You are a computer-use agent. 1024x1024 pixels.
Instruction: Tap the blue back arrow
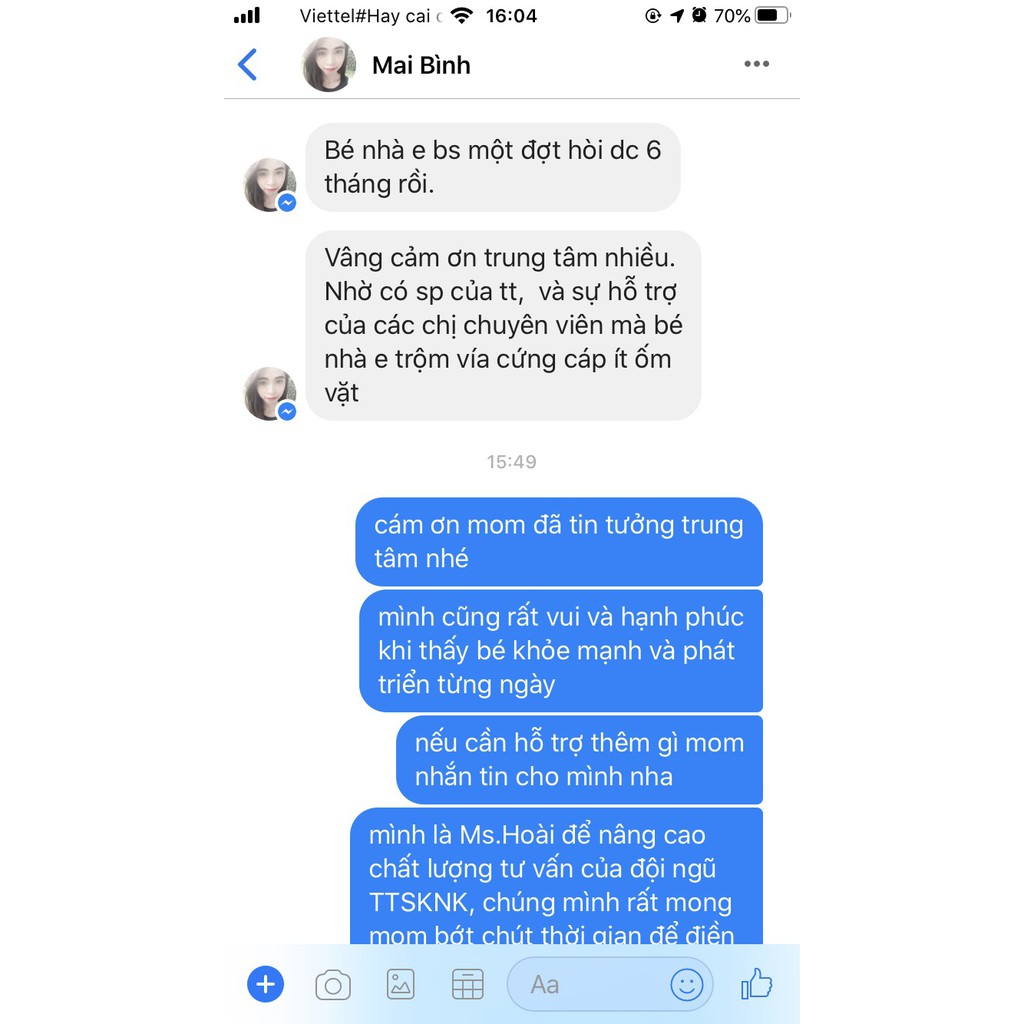click(x=248, y=65)
